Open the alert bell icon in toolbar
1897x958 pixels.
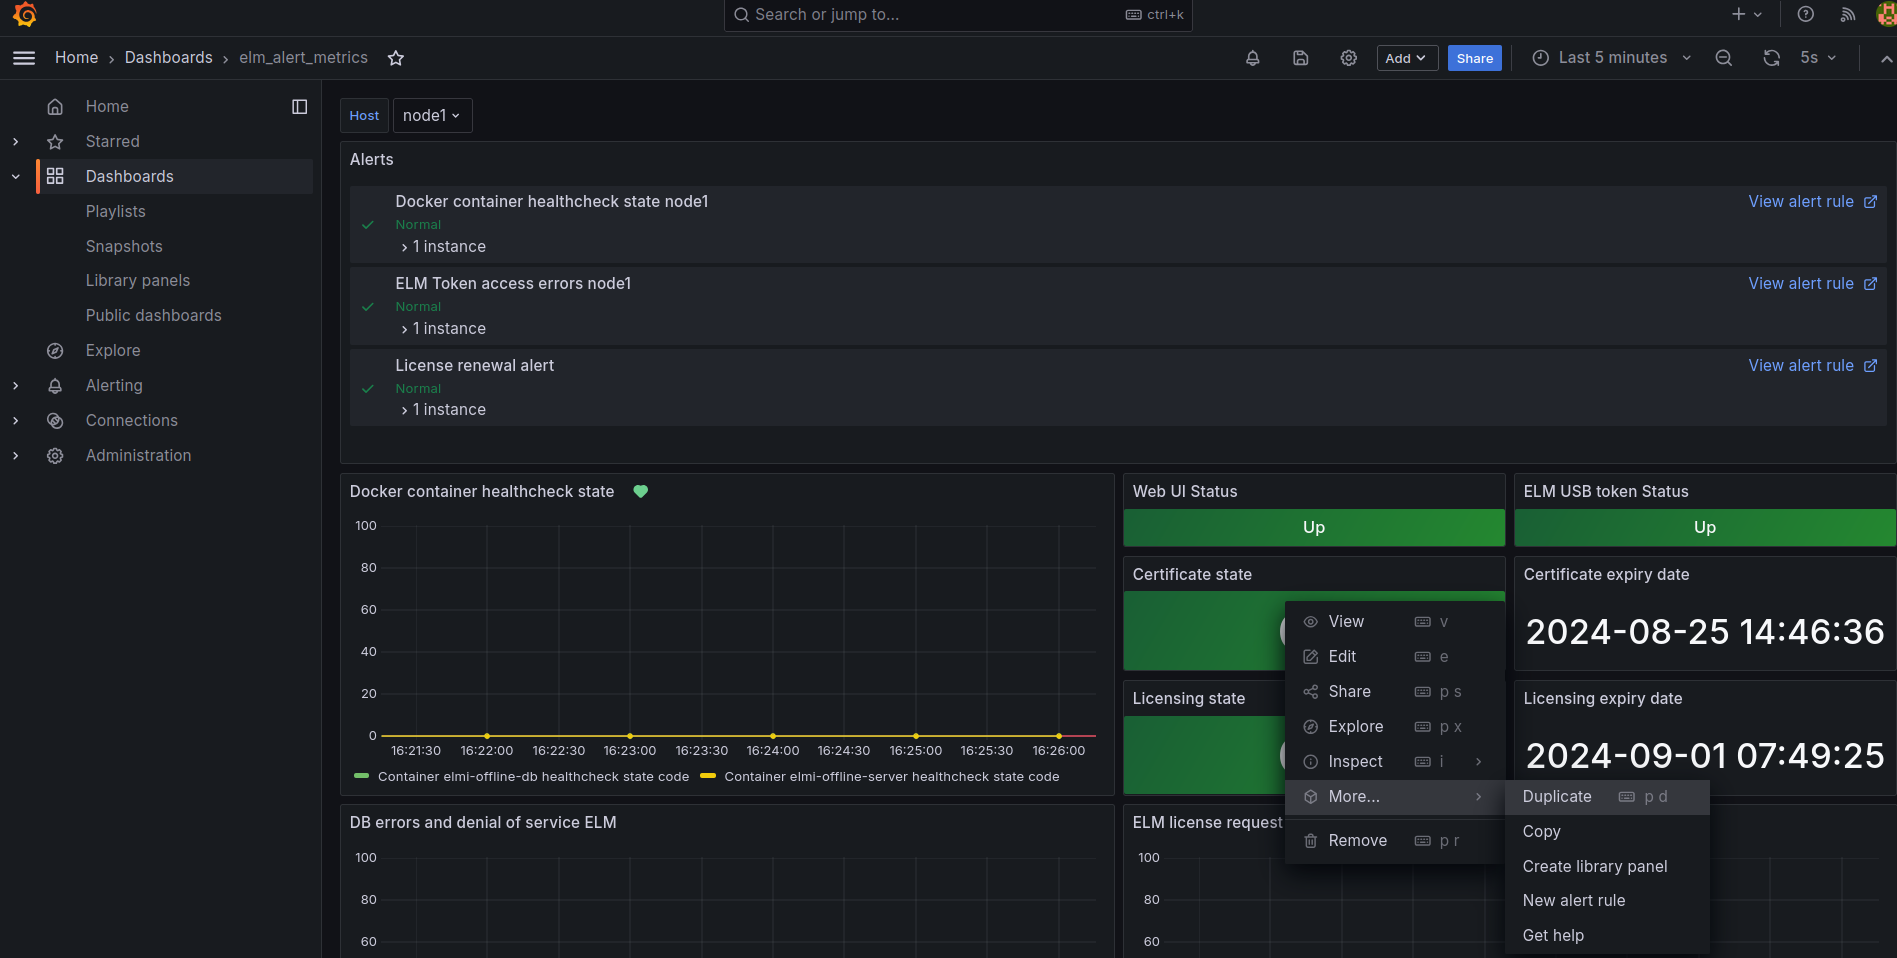[x=1252, y=58]
